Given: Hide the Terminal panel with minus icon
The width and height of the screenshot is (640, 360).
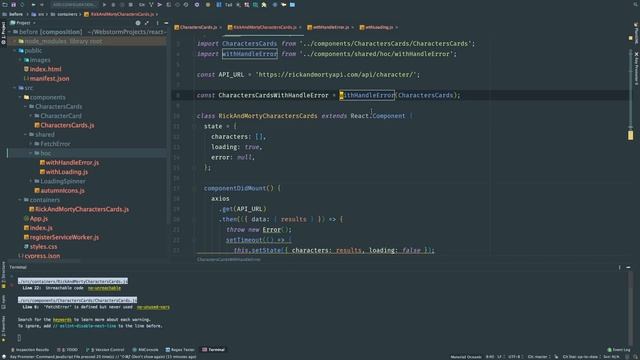Looking at the screenshot, I should pyautogui.click(x=628, y=267).
